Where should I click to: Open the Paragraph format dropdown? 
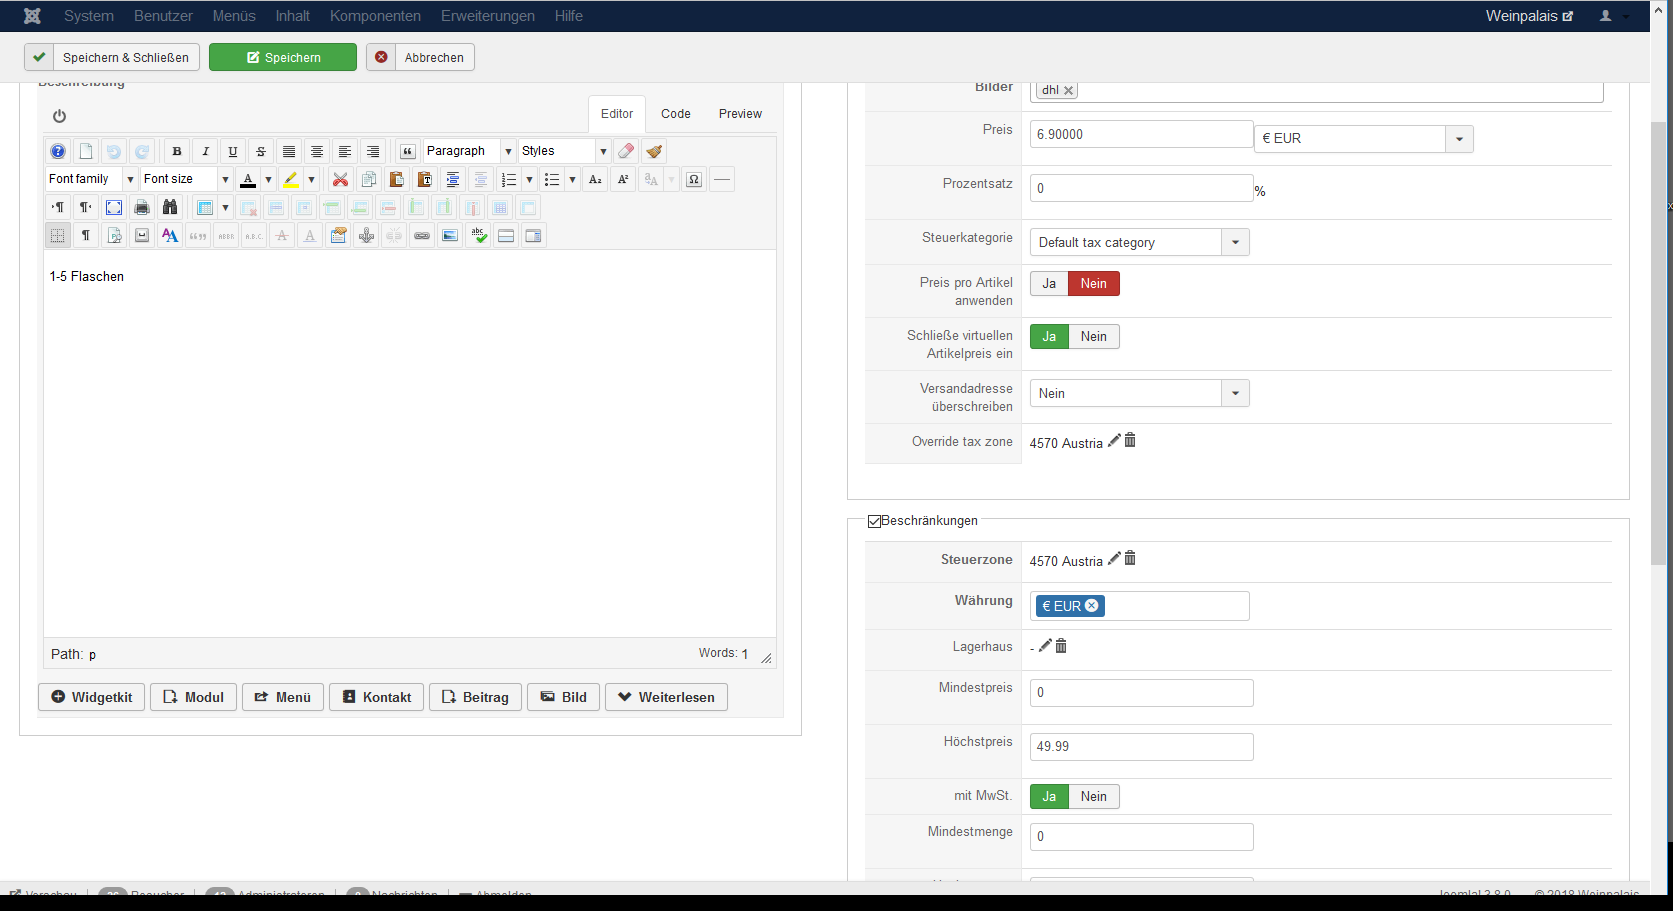click(x=469, y=151)
